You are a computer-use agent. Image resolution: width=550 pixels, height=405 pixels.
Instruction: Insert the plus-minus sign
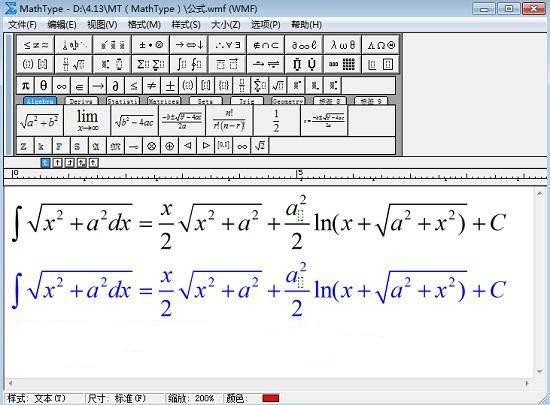170,86
